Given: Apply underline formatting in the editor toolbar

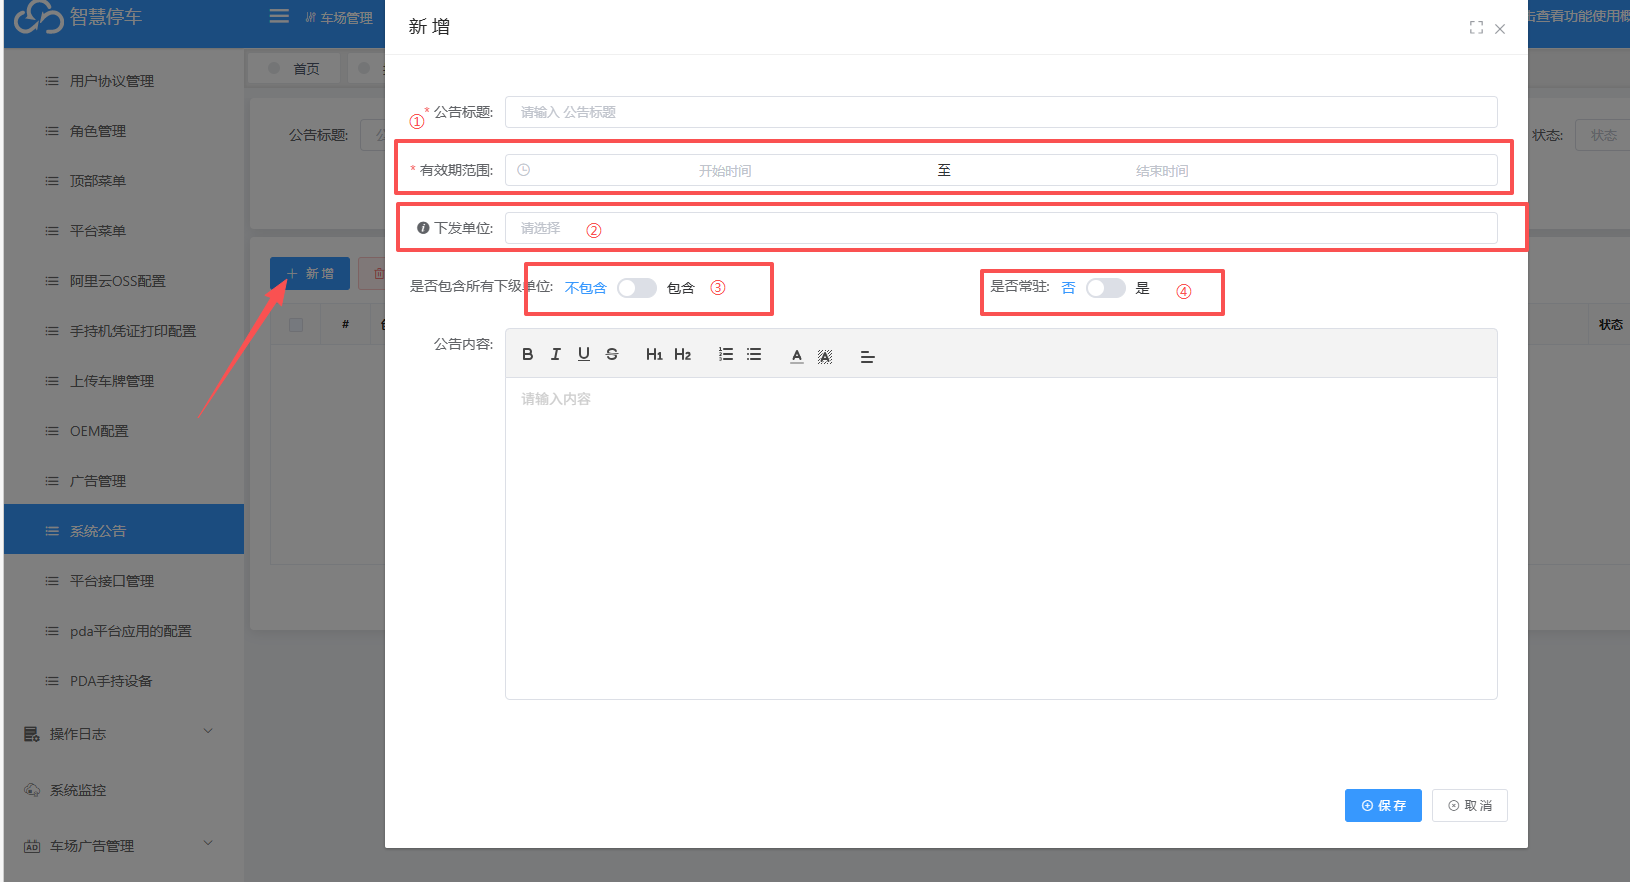Looking at the screenshot, I should tap(584, 354).
